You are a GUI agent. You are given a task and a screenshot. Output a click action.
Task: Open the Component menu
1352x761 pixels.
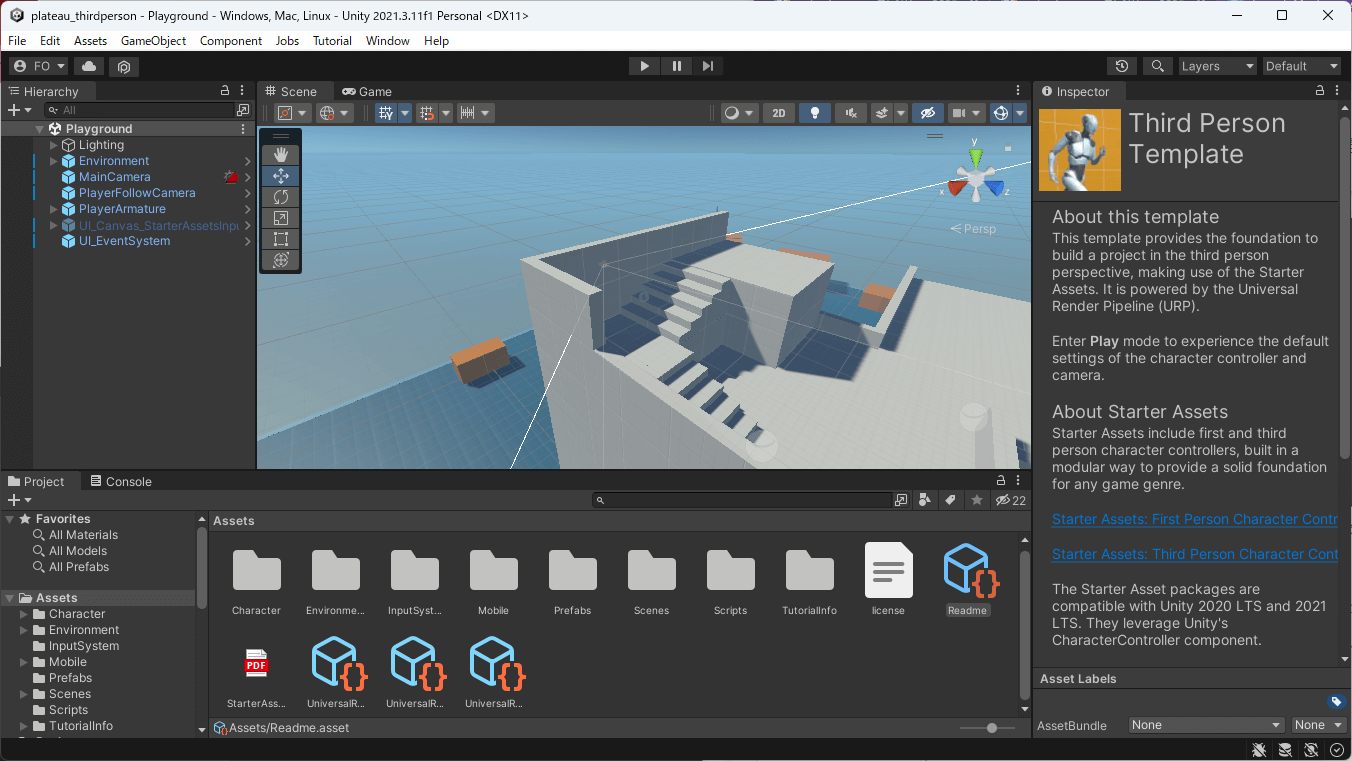(231, 41)
